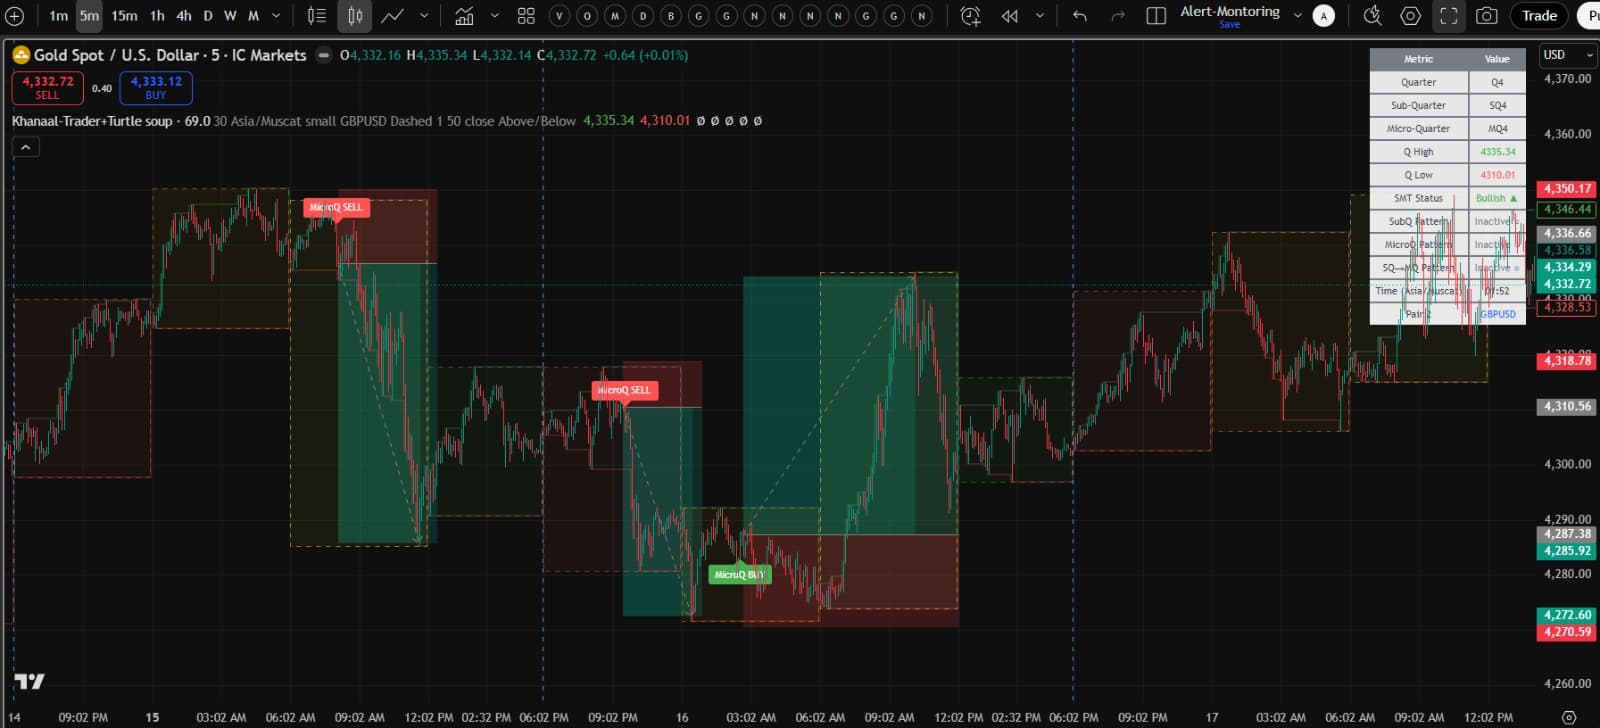Click the Q Low value 4310.01 in table
This screenshot has height=728, width=1600.
point(1497,175)
